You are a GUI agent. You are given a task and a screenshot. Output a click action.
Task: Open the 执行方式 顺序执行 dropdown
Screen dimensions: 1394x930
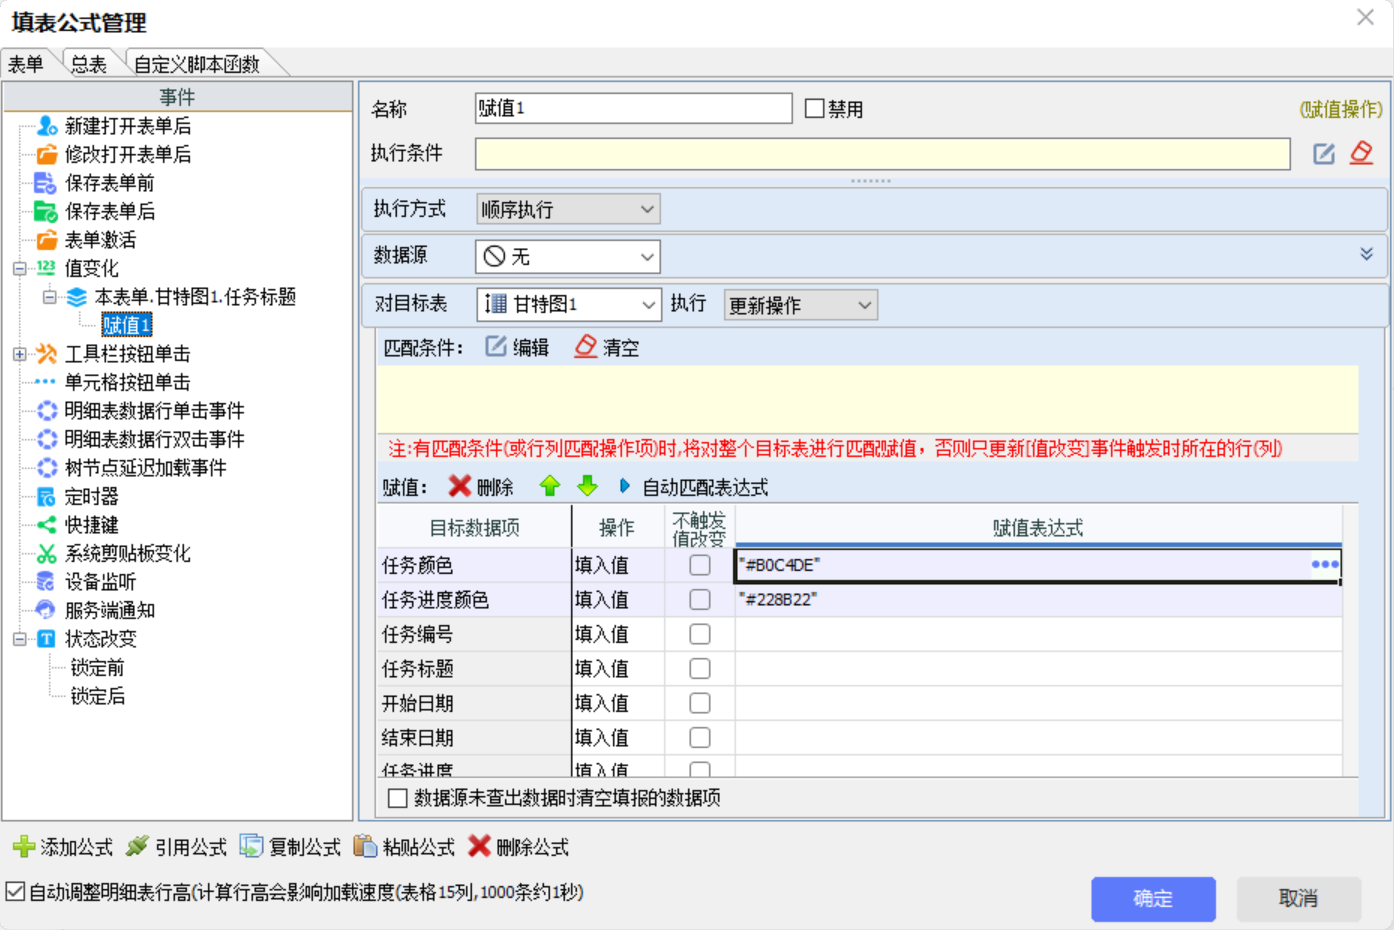(568, 209)
